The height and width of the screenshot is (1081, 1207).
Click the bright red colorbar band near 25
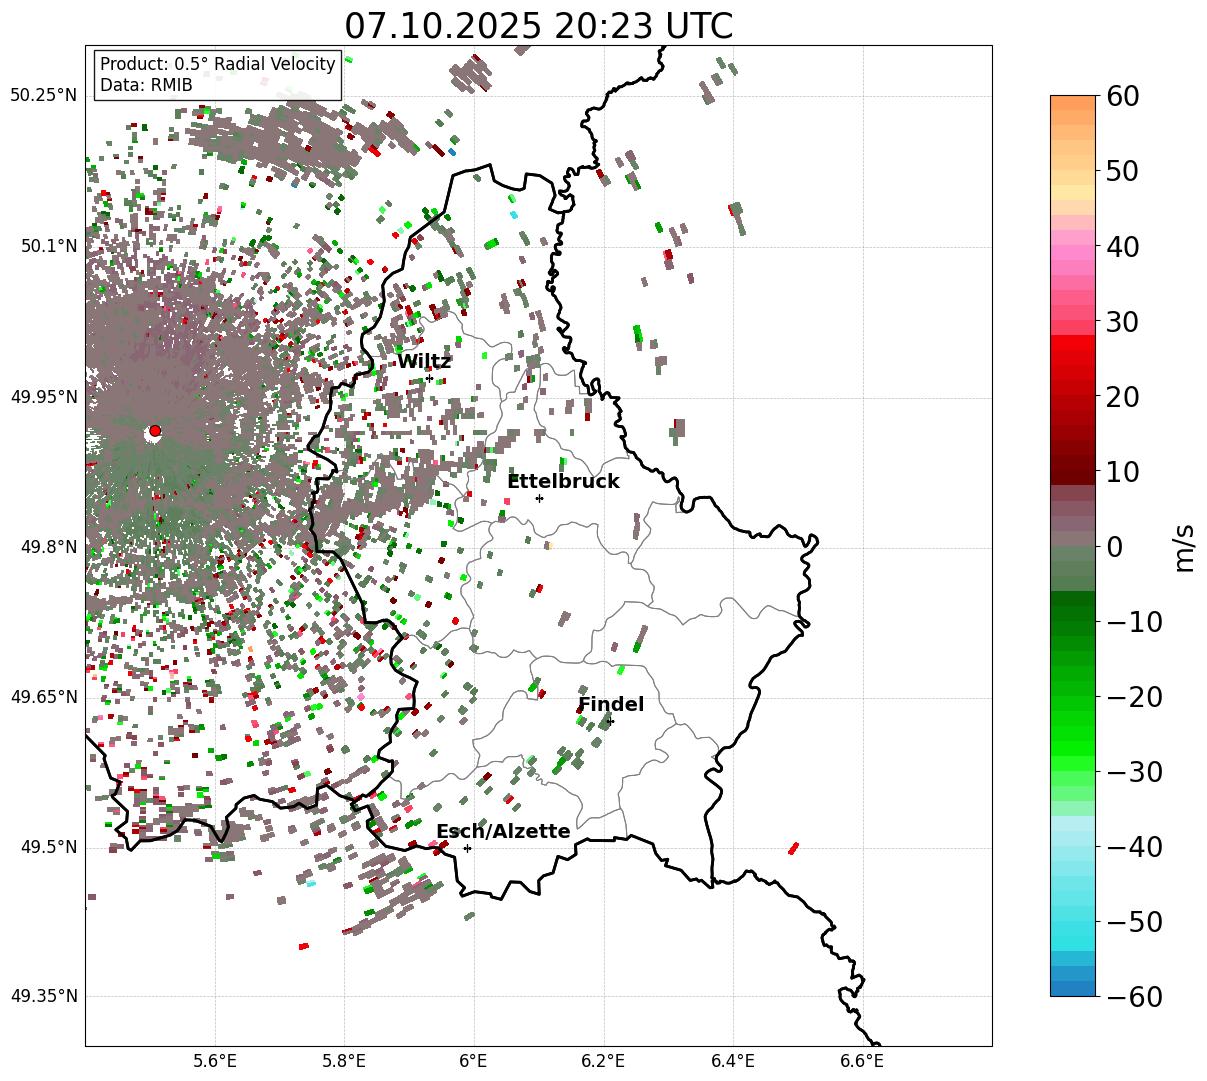point(1073,358)
